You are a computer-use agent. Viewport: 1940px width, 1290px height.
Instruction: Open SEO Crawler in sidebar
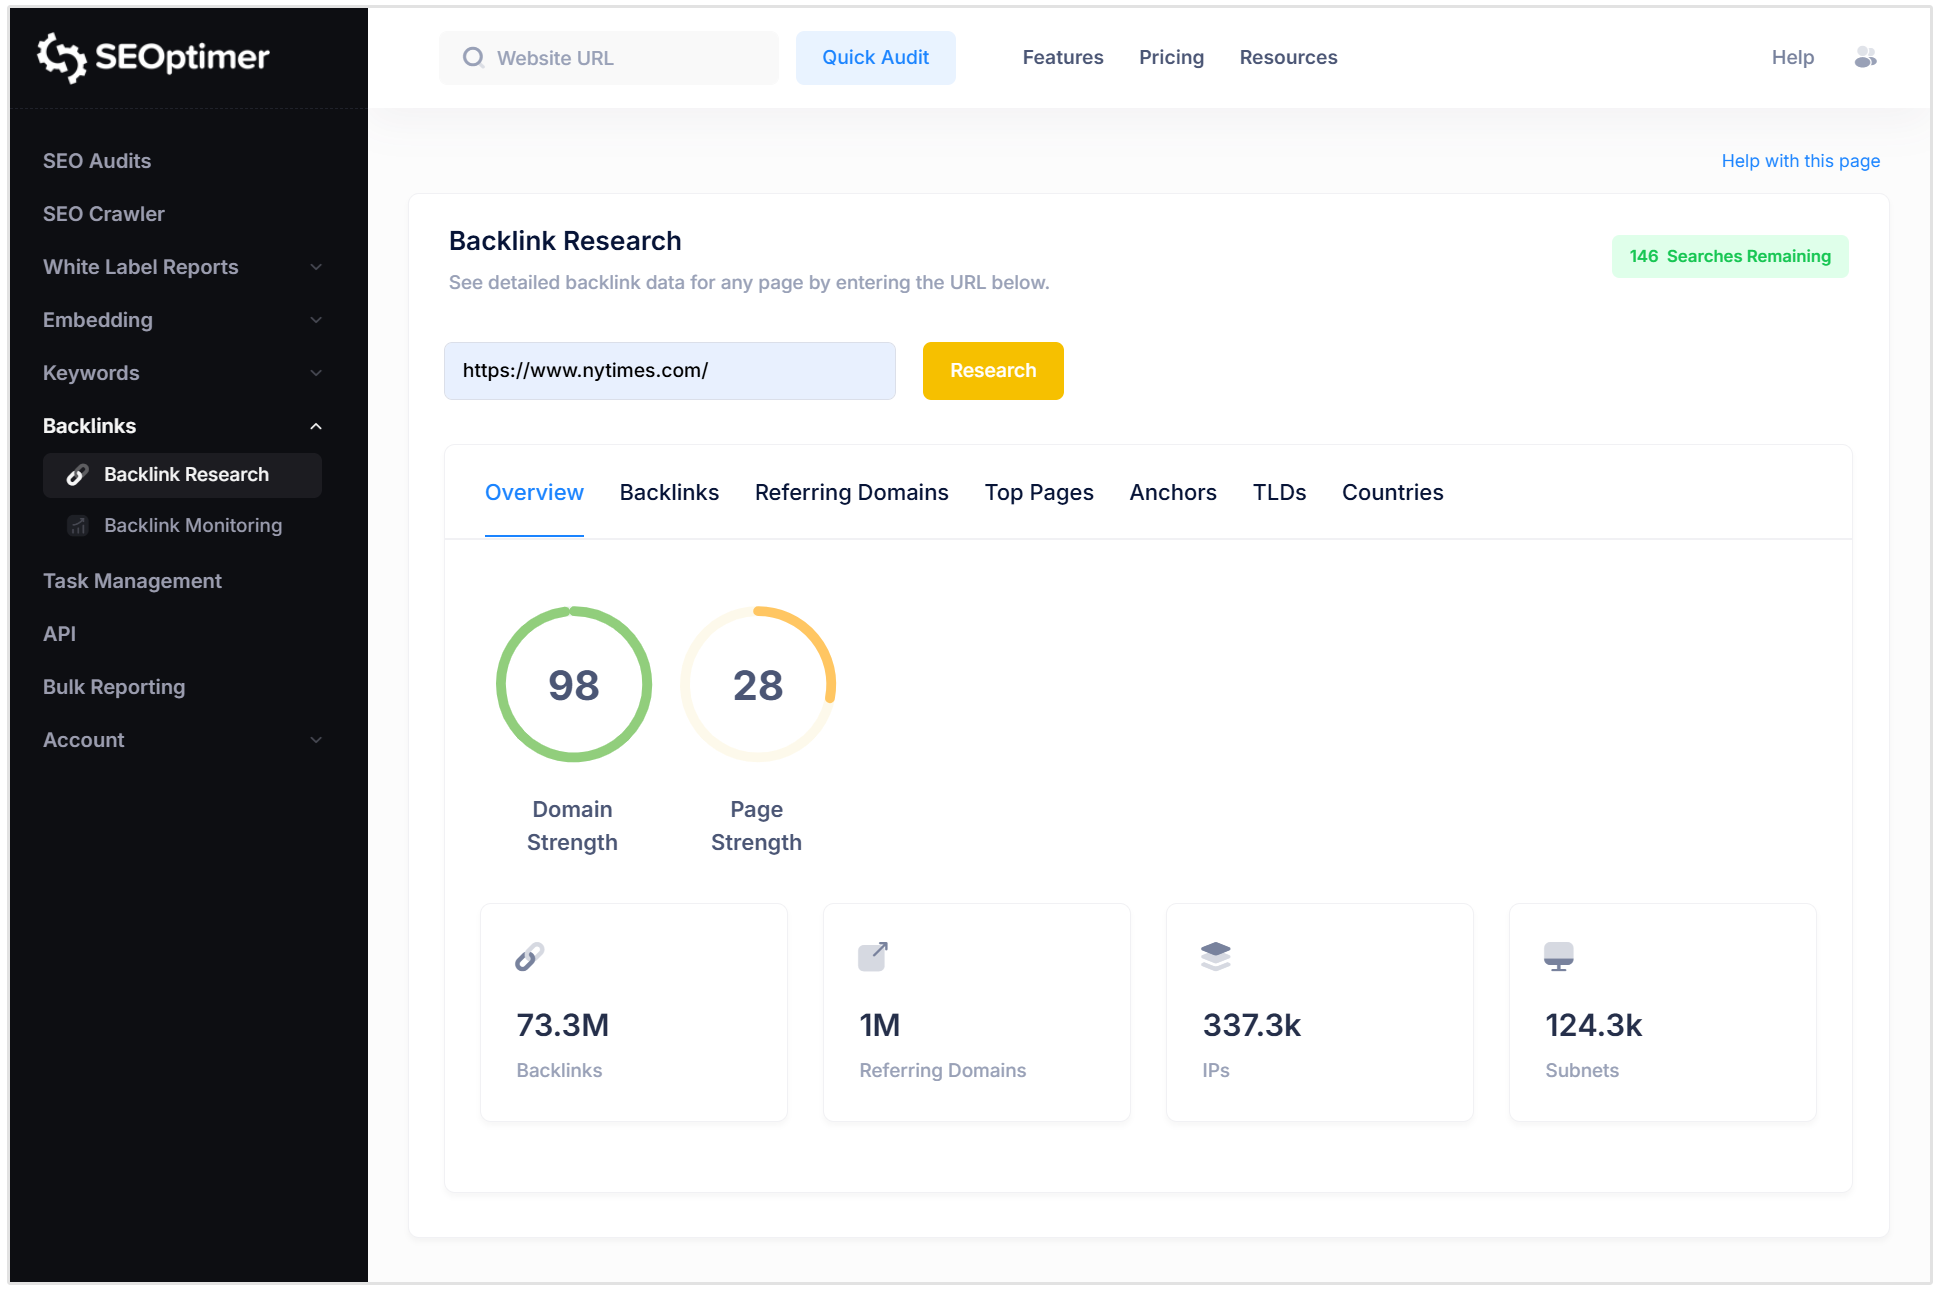pyautogui.click(x=104, y=214)
